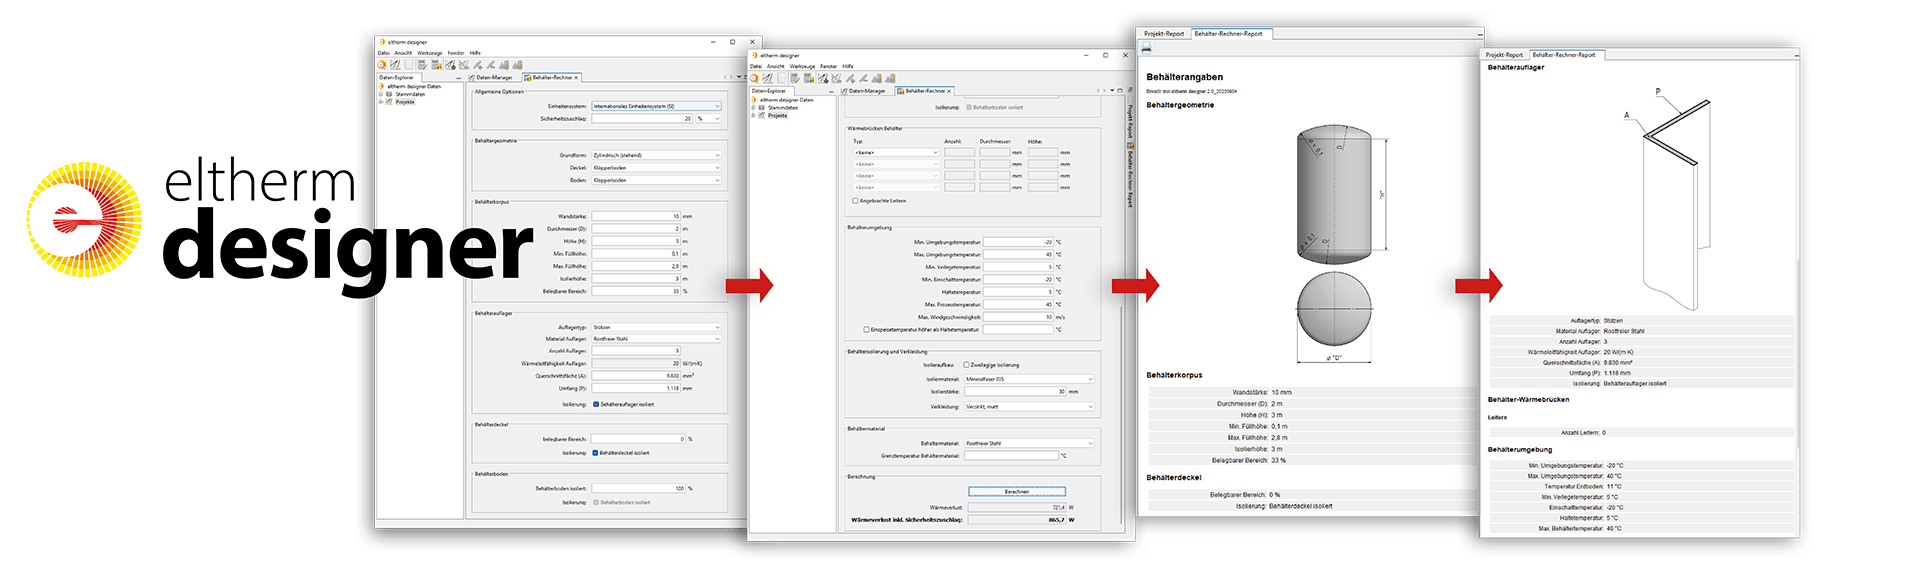The width and height of the screenshot is (1920, 576).
Task: Toggle the Behälterboden isoliert checkbox in the second window
Action: [x=969, y=107]
